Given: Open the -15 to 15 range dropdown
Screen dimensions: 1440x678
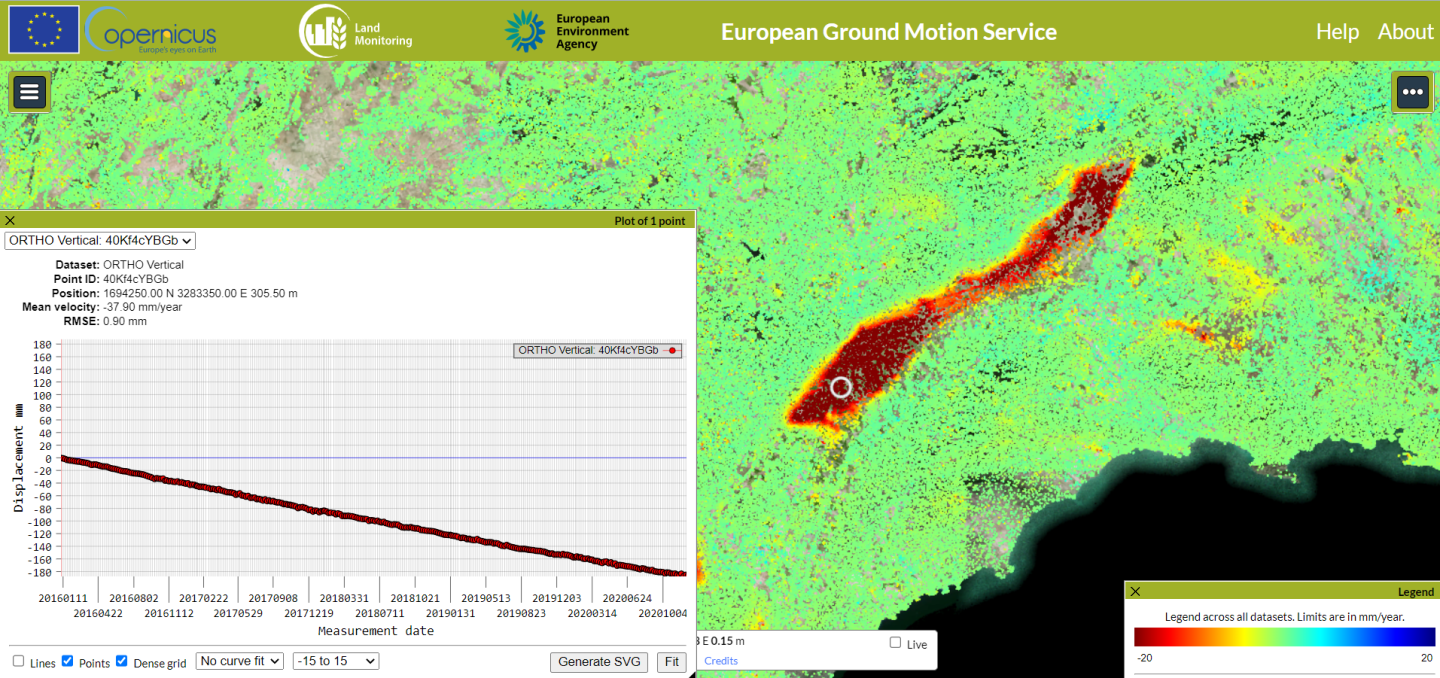Looking at the screenshot, I should (335, 660).
